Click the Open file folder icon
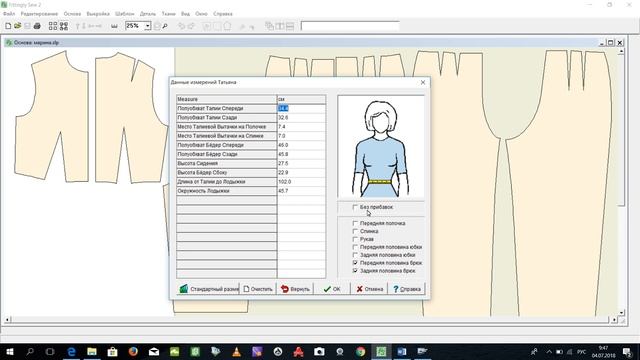The width and height of the screenshot is (640, 360). point(18,26)
